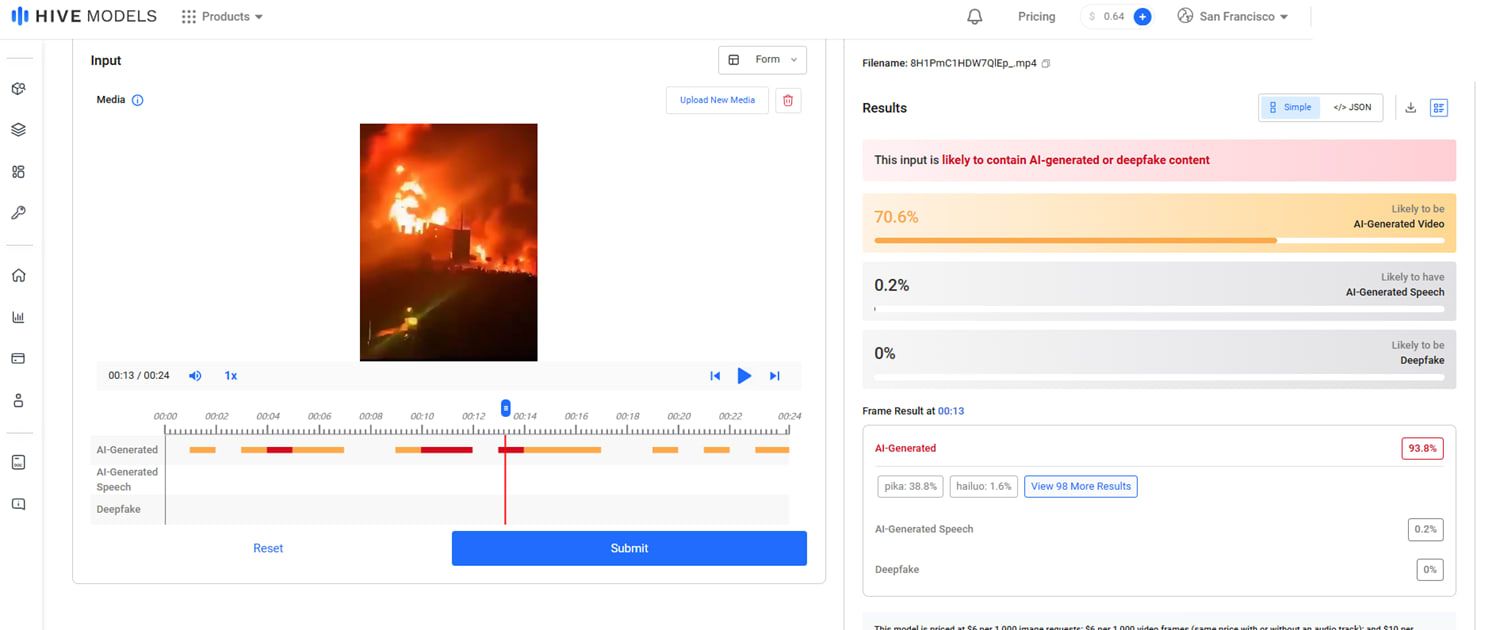This screenshot has height=630, width=1500.
Task: Click the 0.2% AI-Generated Speech frame badge
Action: coord(1425,529)
